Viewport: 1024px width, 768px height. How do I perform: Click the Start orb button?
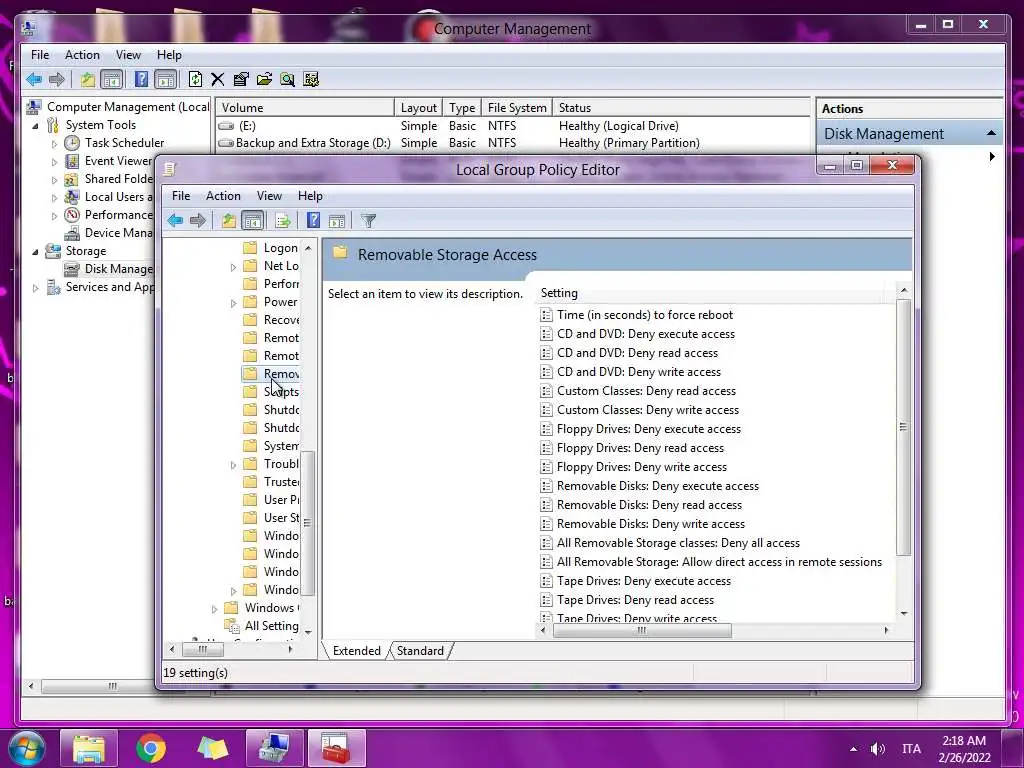pyautogui.click(x=26, y=748)
